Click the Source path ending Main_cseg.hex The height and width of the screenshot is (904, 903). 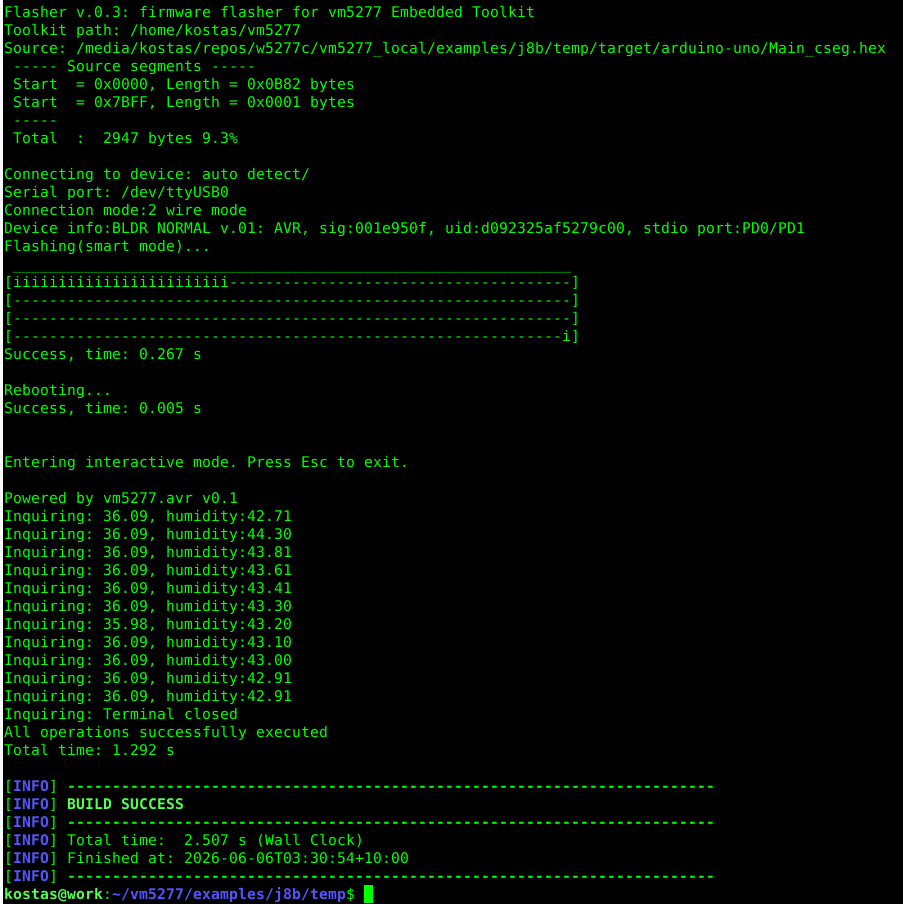pyautogui.click(x=445, y=48)
